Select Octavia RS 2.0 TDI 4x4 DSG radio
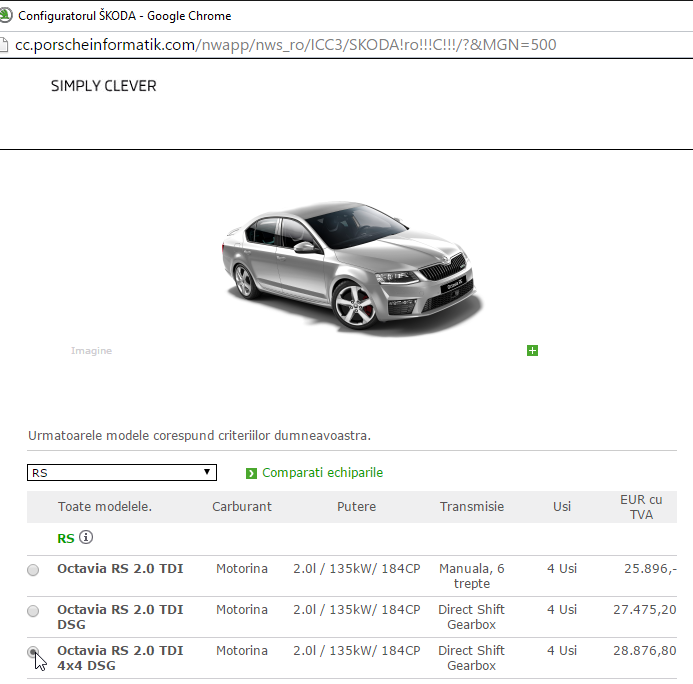The image size is (693, 684). [x=33, y=652]
